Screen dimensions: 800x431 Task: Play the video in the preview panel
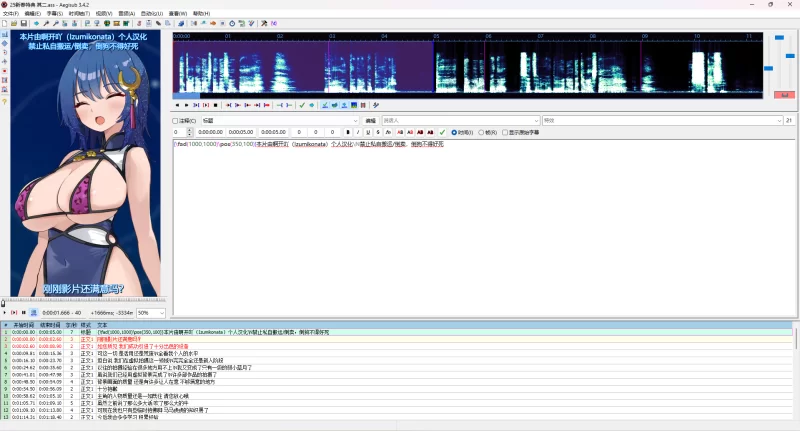pos(5,313)
